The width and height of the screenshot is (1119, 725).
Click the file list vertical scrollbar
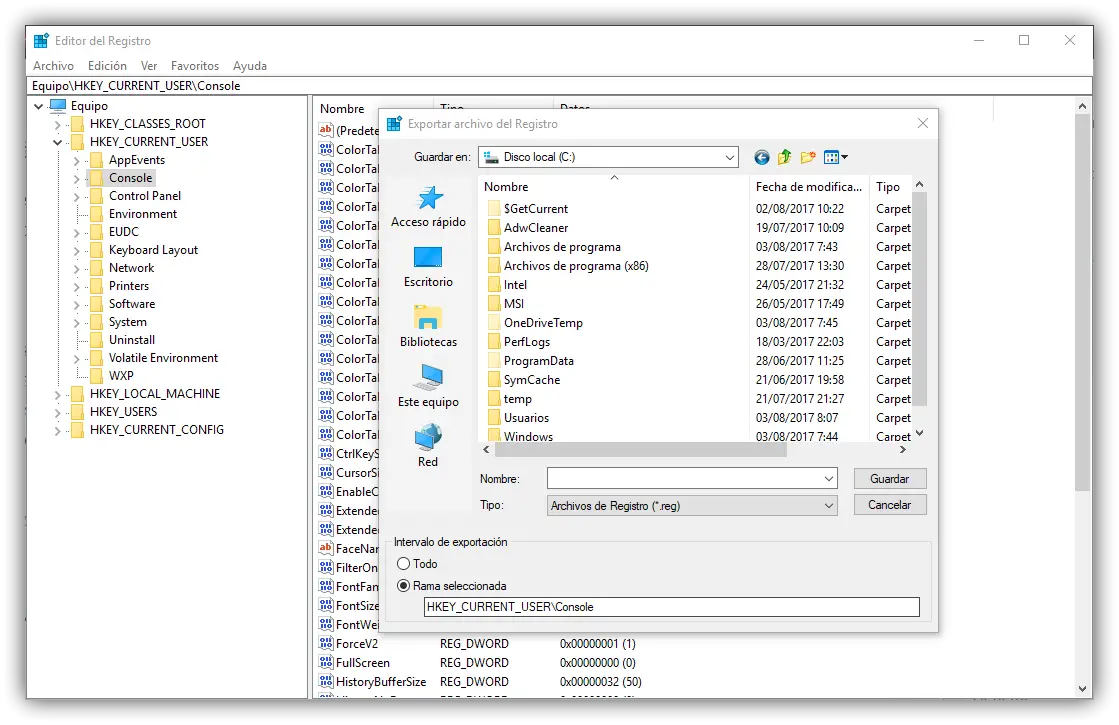point(919,298)
